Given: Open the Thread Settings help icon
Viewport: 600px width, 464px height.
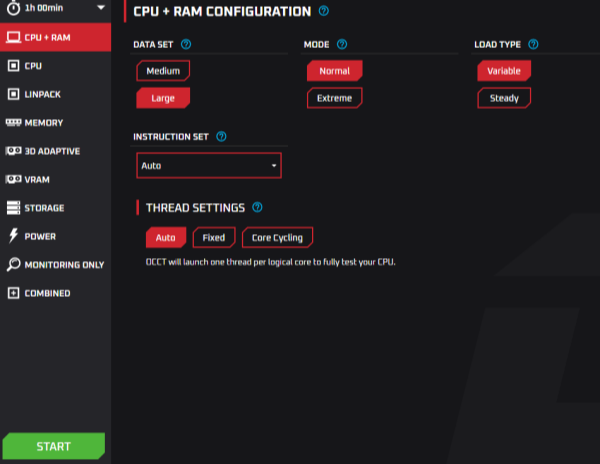Looking at the screenshot, I should (257, 207).
